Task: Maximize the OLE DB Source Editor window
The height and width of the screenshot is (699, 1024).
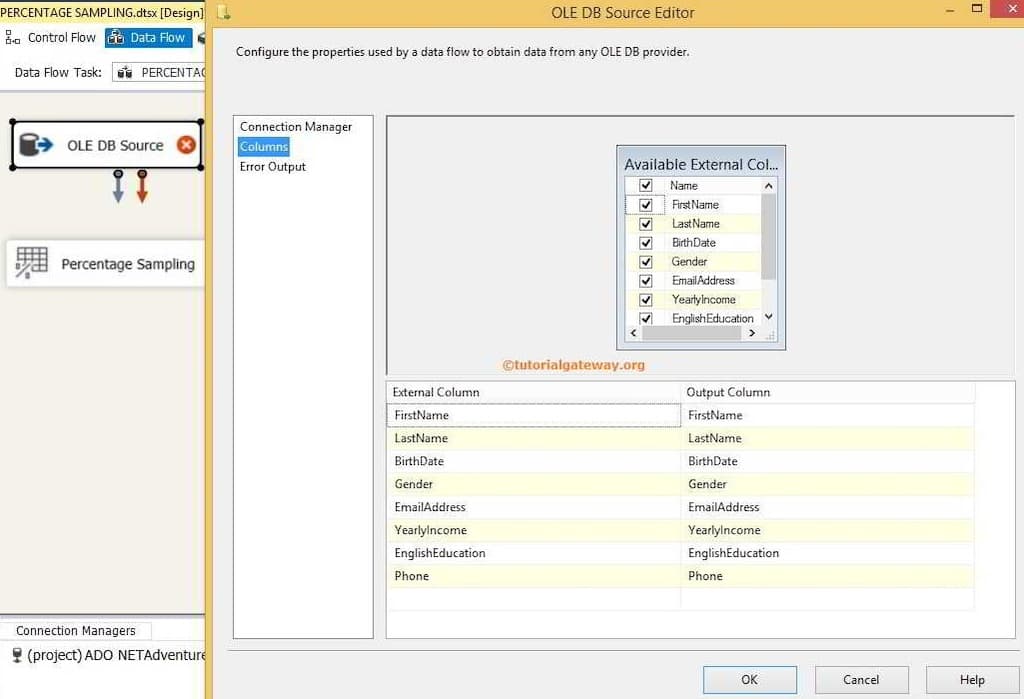Action: click(x=977, y=8)
